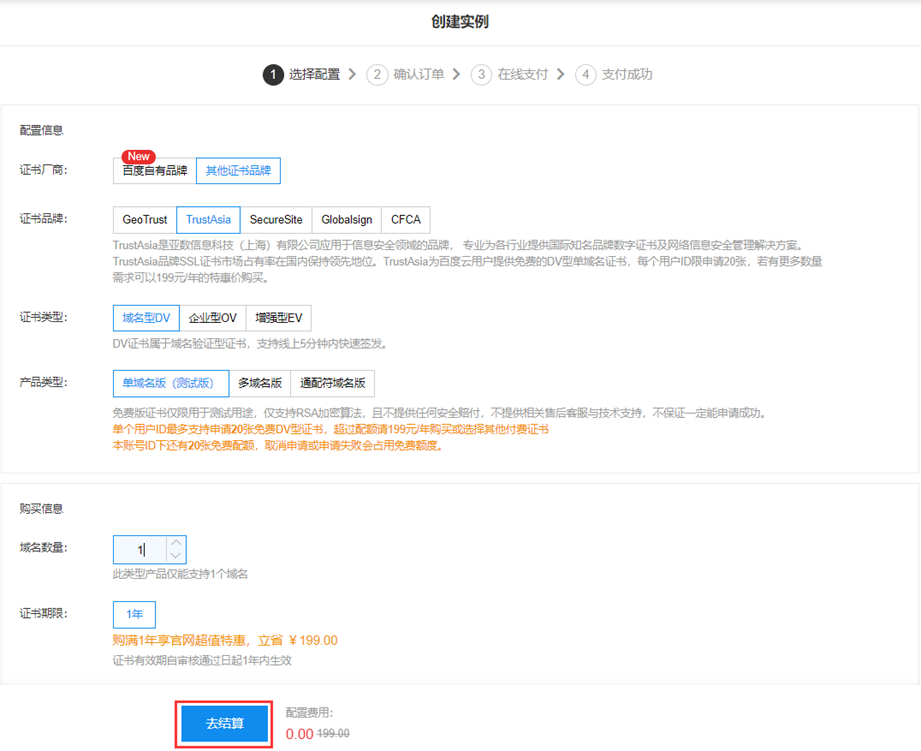
Task: Select 其他证书品牌 vendor option
Action: pyautogui.click(x=238, y=171)
